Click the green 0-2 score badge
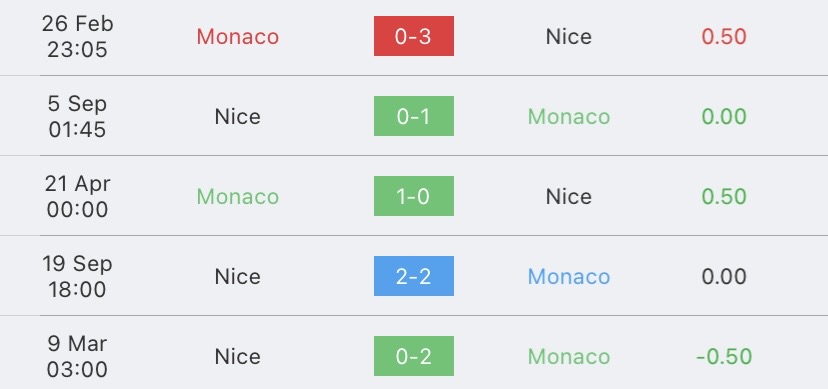The width and height of the screenshot is (828, 389). 413,356
